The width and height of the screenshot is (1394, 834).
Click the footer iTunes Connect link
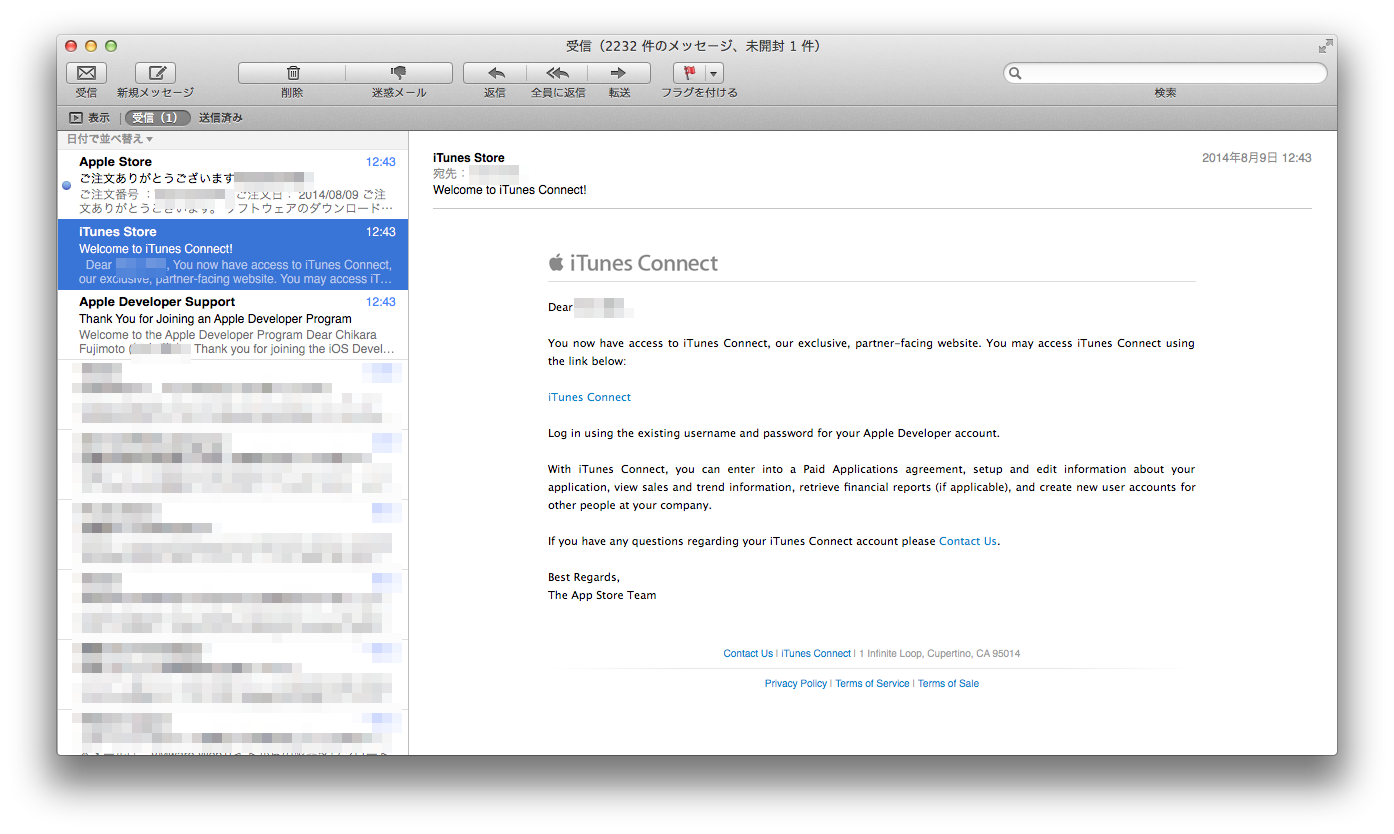[816, 654]
